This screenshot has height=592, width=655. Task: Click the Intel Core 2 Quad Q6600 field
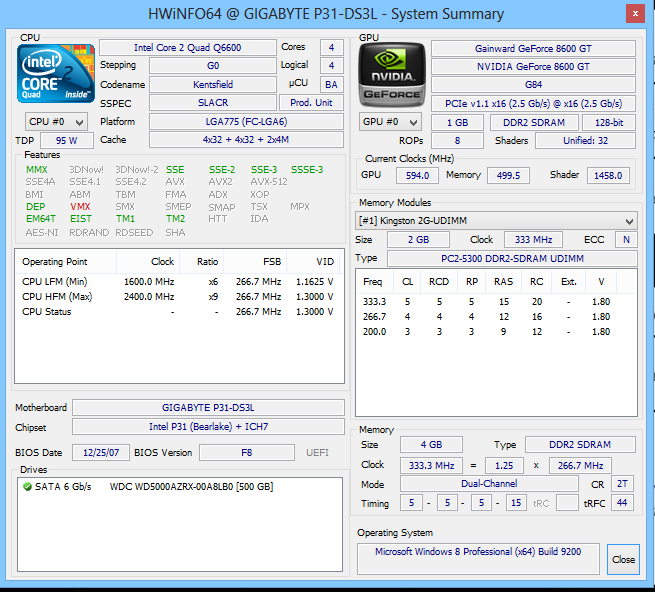point(188,48)
